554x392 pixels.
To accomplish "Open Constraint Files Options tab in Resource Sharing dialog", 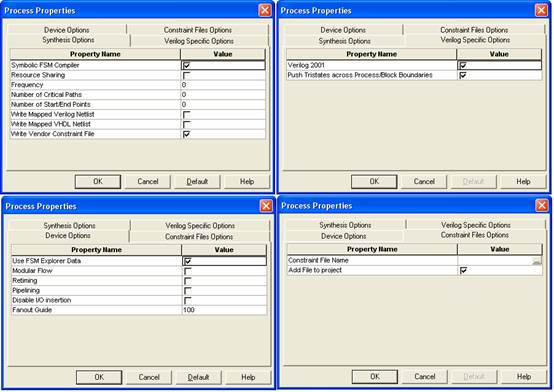I will pyautogui.click(x=198, y=30).
